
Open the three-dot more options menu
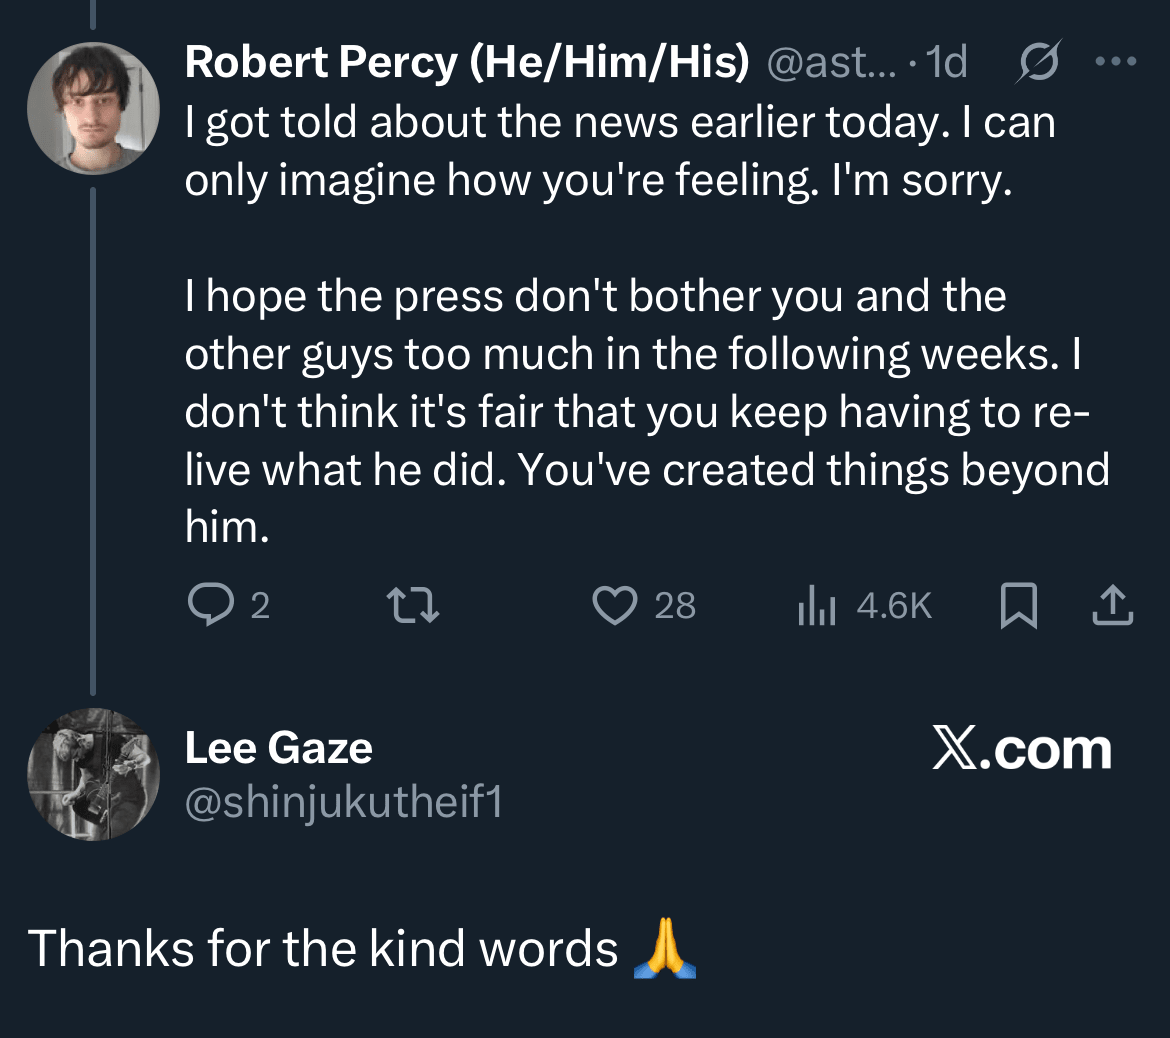[x=1116, y=62]
